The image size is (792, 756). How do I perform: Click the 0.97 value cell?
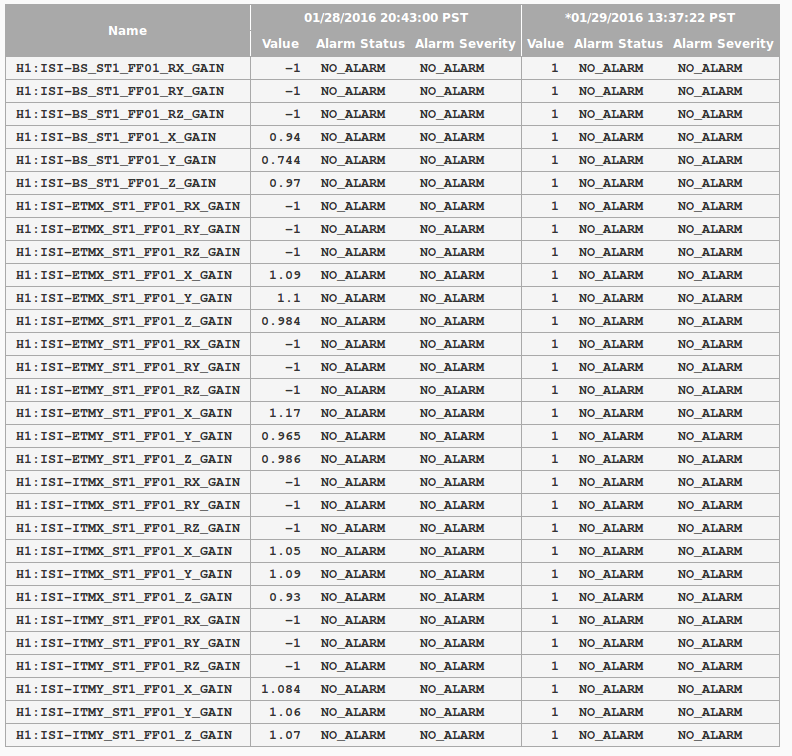(x=285, y=183)
